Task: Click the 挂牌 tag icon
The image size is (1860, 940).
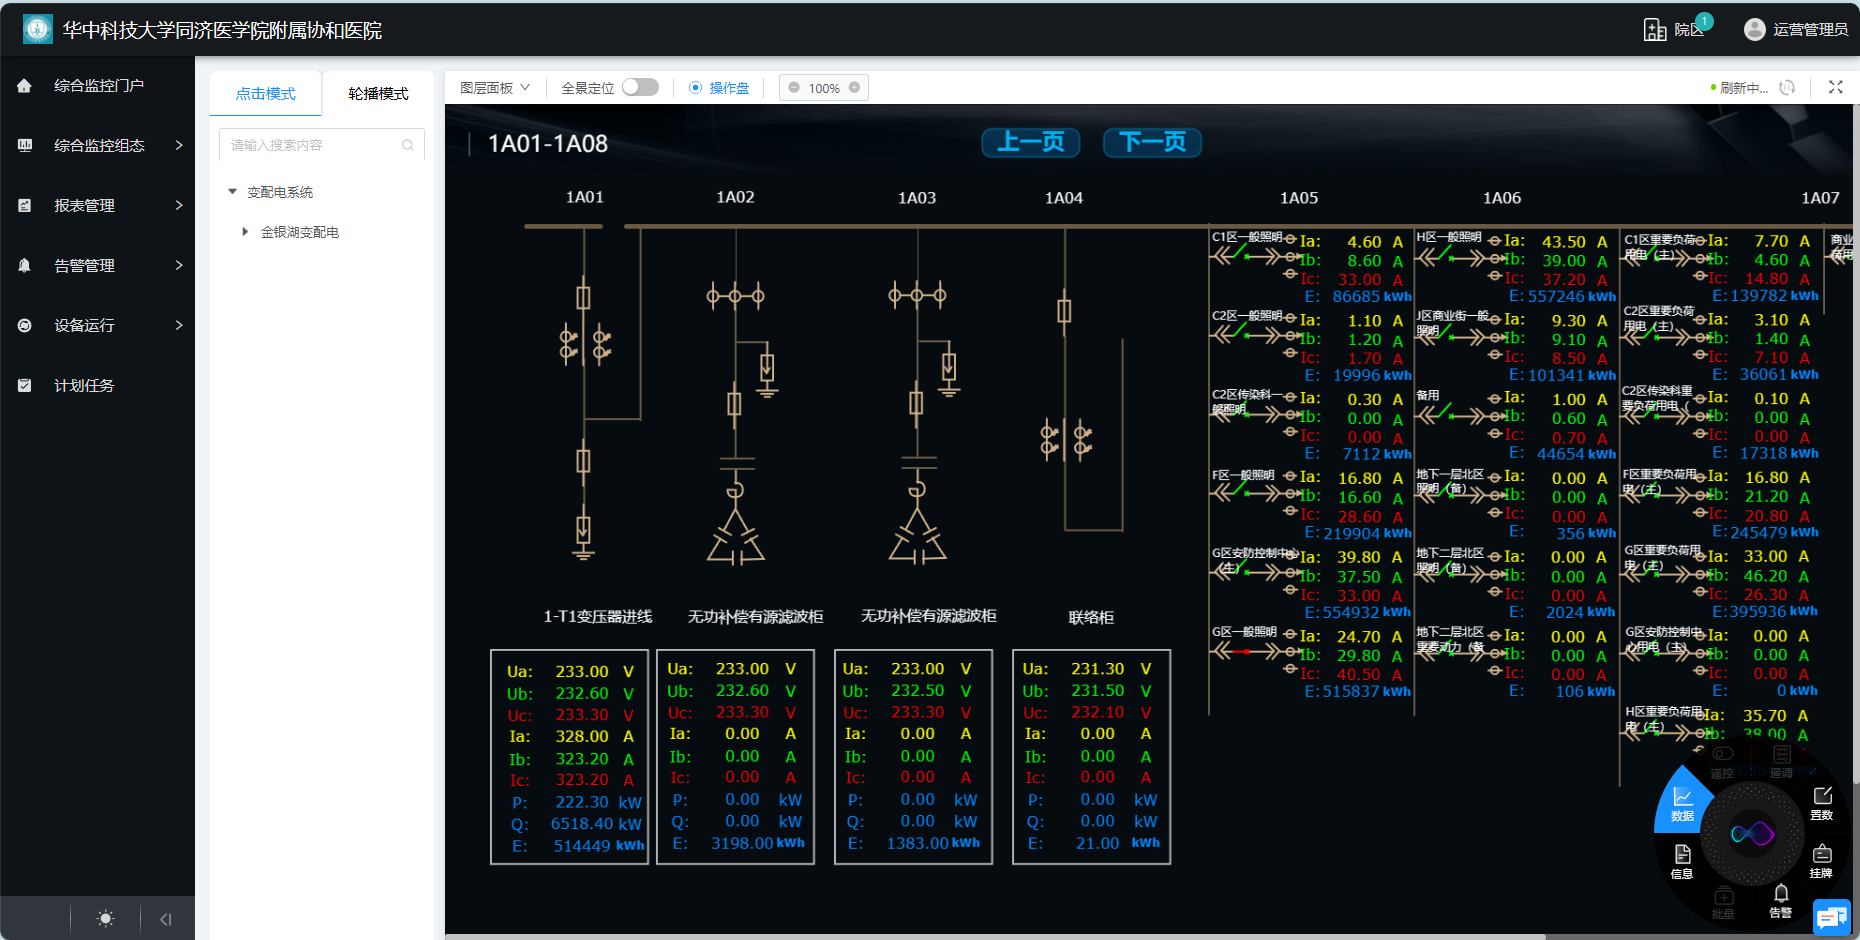Action: (1821, 860)
